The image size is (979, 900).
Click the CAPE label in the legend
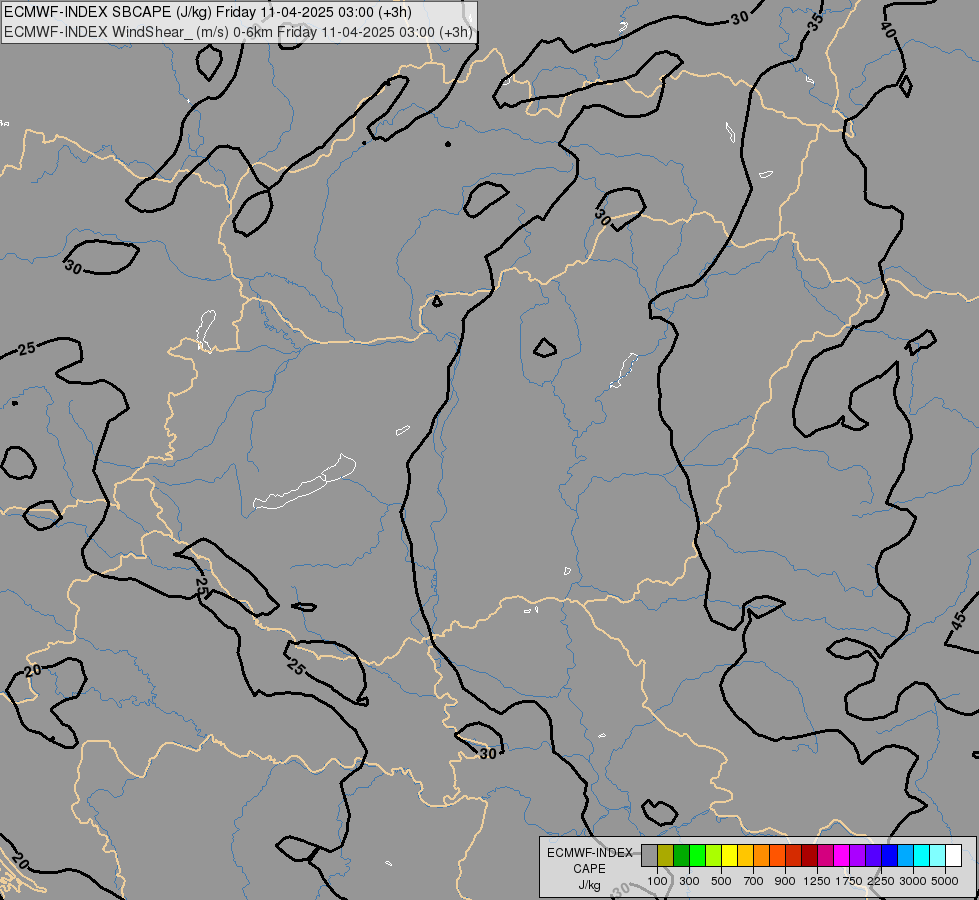589,869
